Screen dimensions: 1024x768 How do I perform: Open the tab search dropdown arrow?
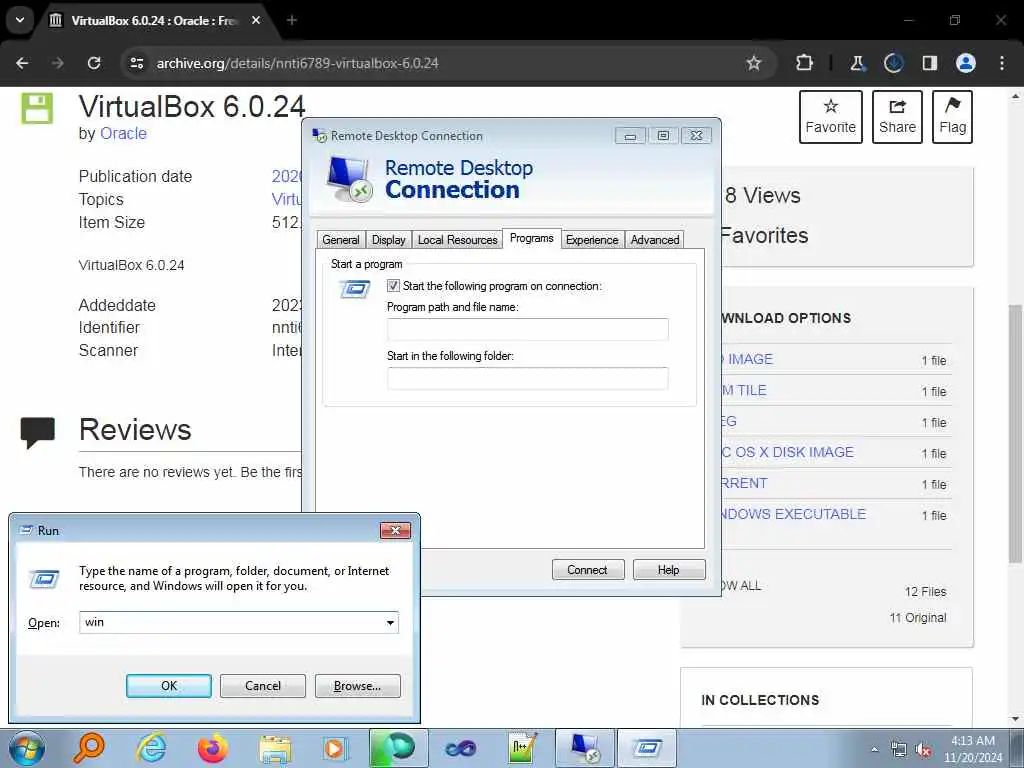20,20
